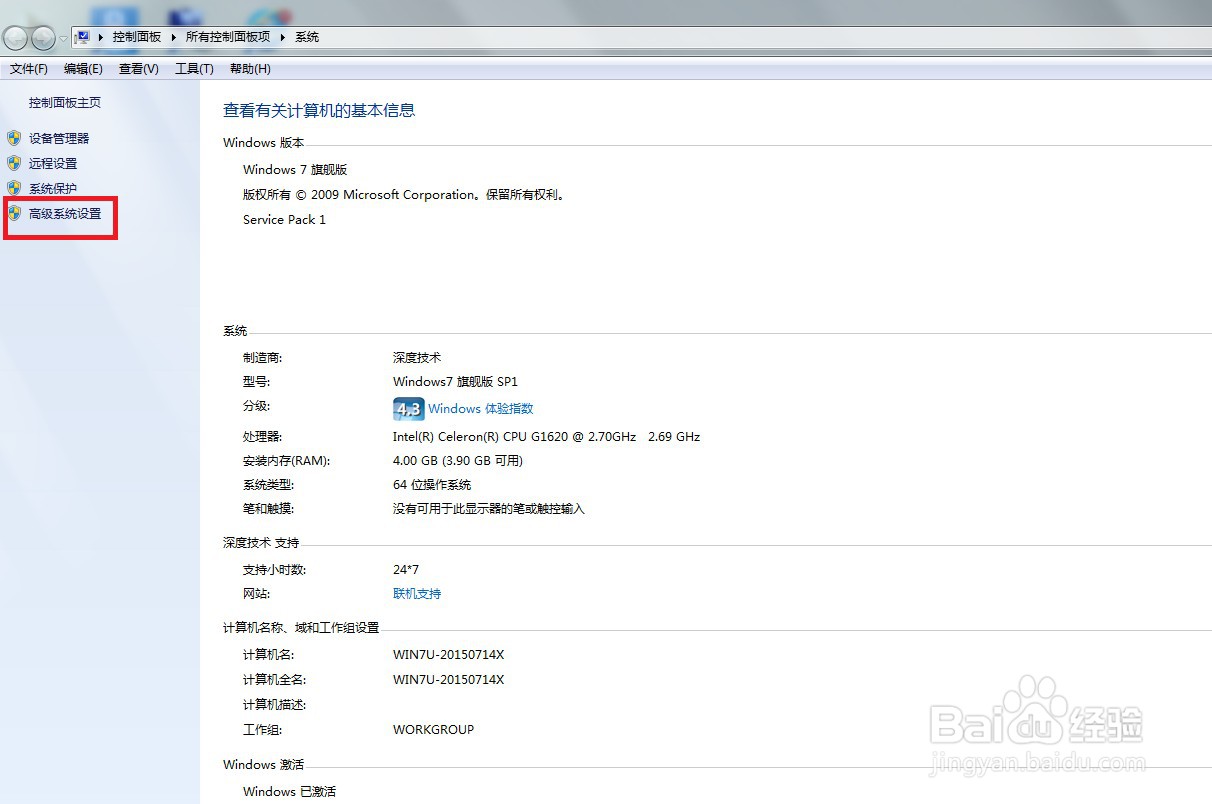Click the WORKGROUP value
Screen dimensions: 1212x804
pyautogui.click(x=434, y=730)
